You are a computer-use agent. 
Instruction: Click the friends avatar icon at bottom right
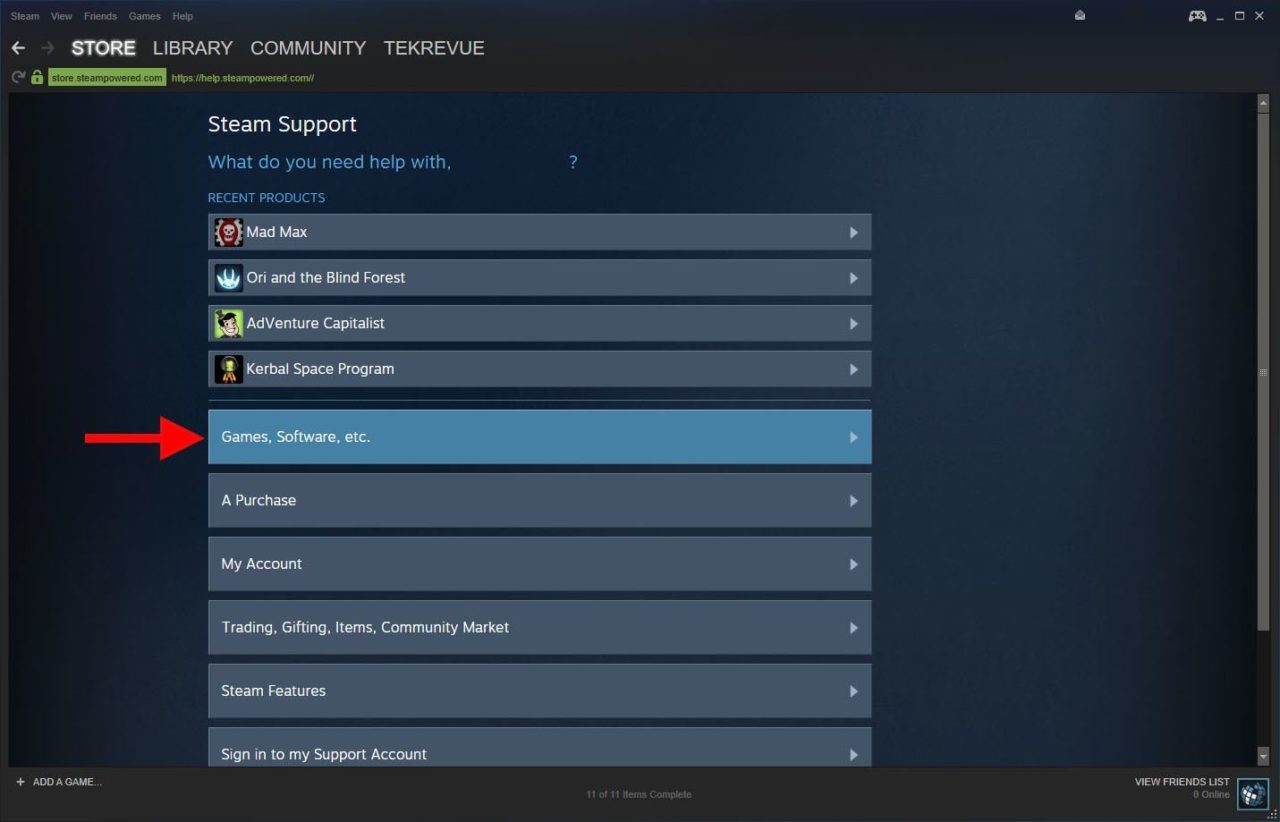tap(1252, 794)
